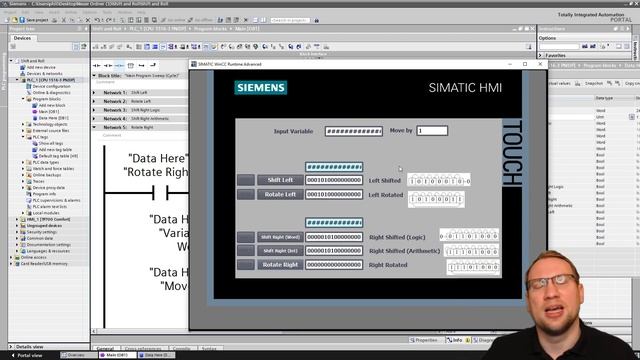Click the Print icon in top toolbar

coord(54,20)
